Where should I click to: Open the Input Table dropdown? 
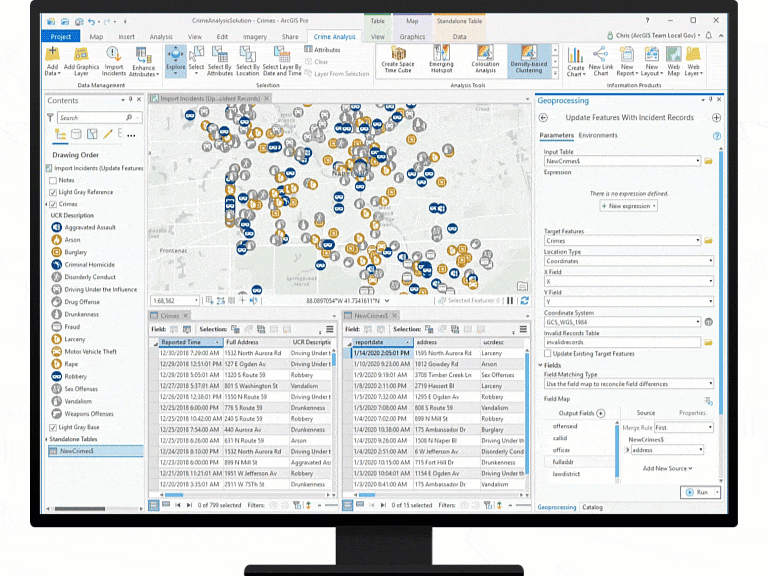[697, 161]
